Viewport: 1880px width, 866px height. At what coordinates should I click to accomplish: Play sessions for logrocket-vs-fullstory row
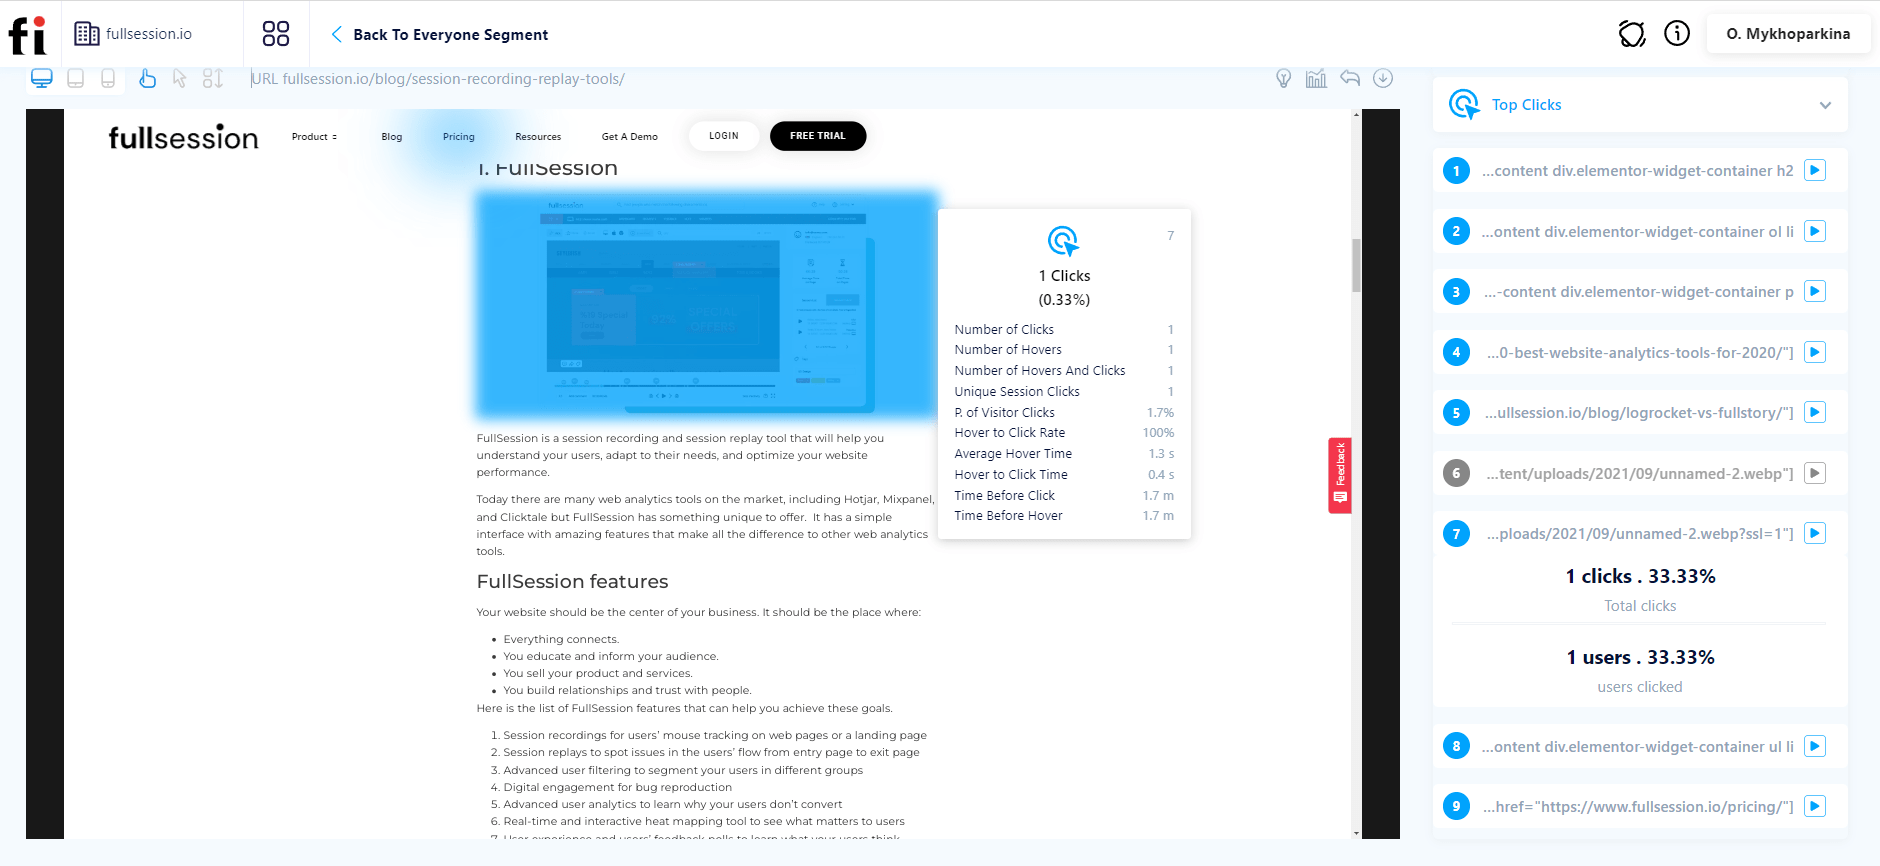coord(1815,412)
